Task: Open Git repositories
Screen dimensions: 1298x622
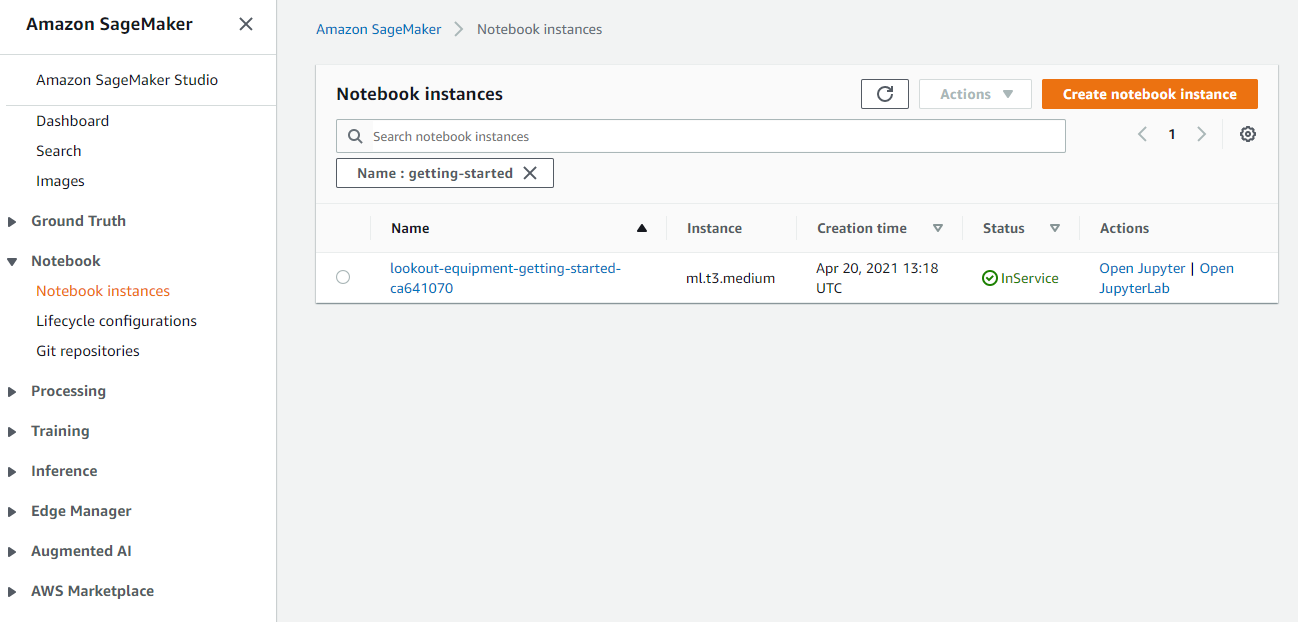Action: tap(88, 351)
